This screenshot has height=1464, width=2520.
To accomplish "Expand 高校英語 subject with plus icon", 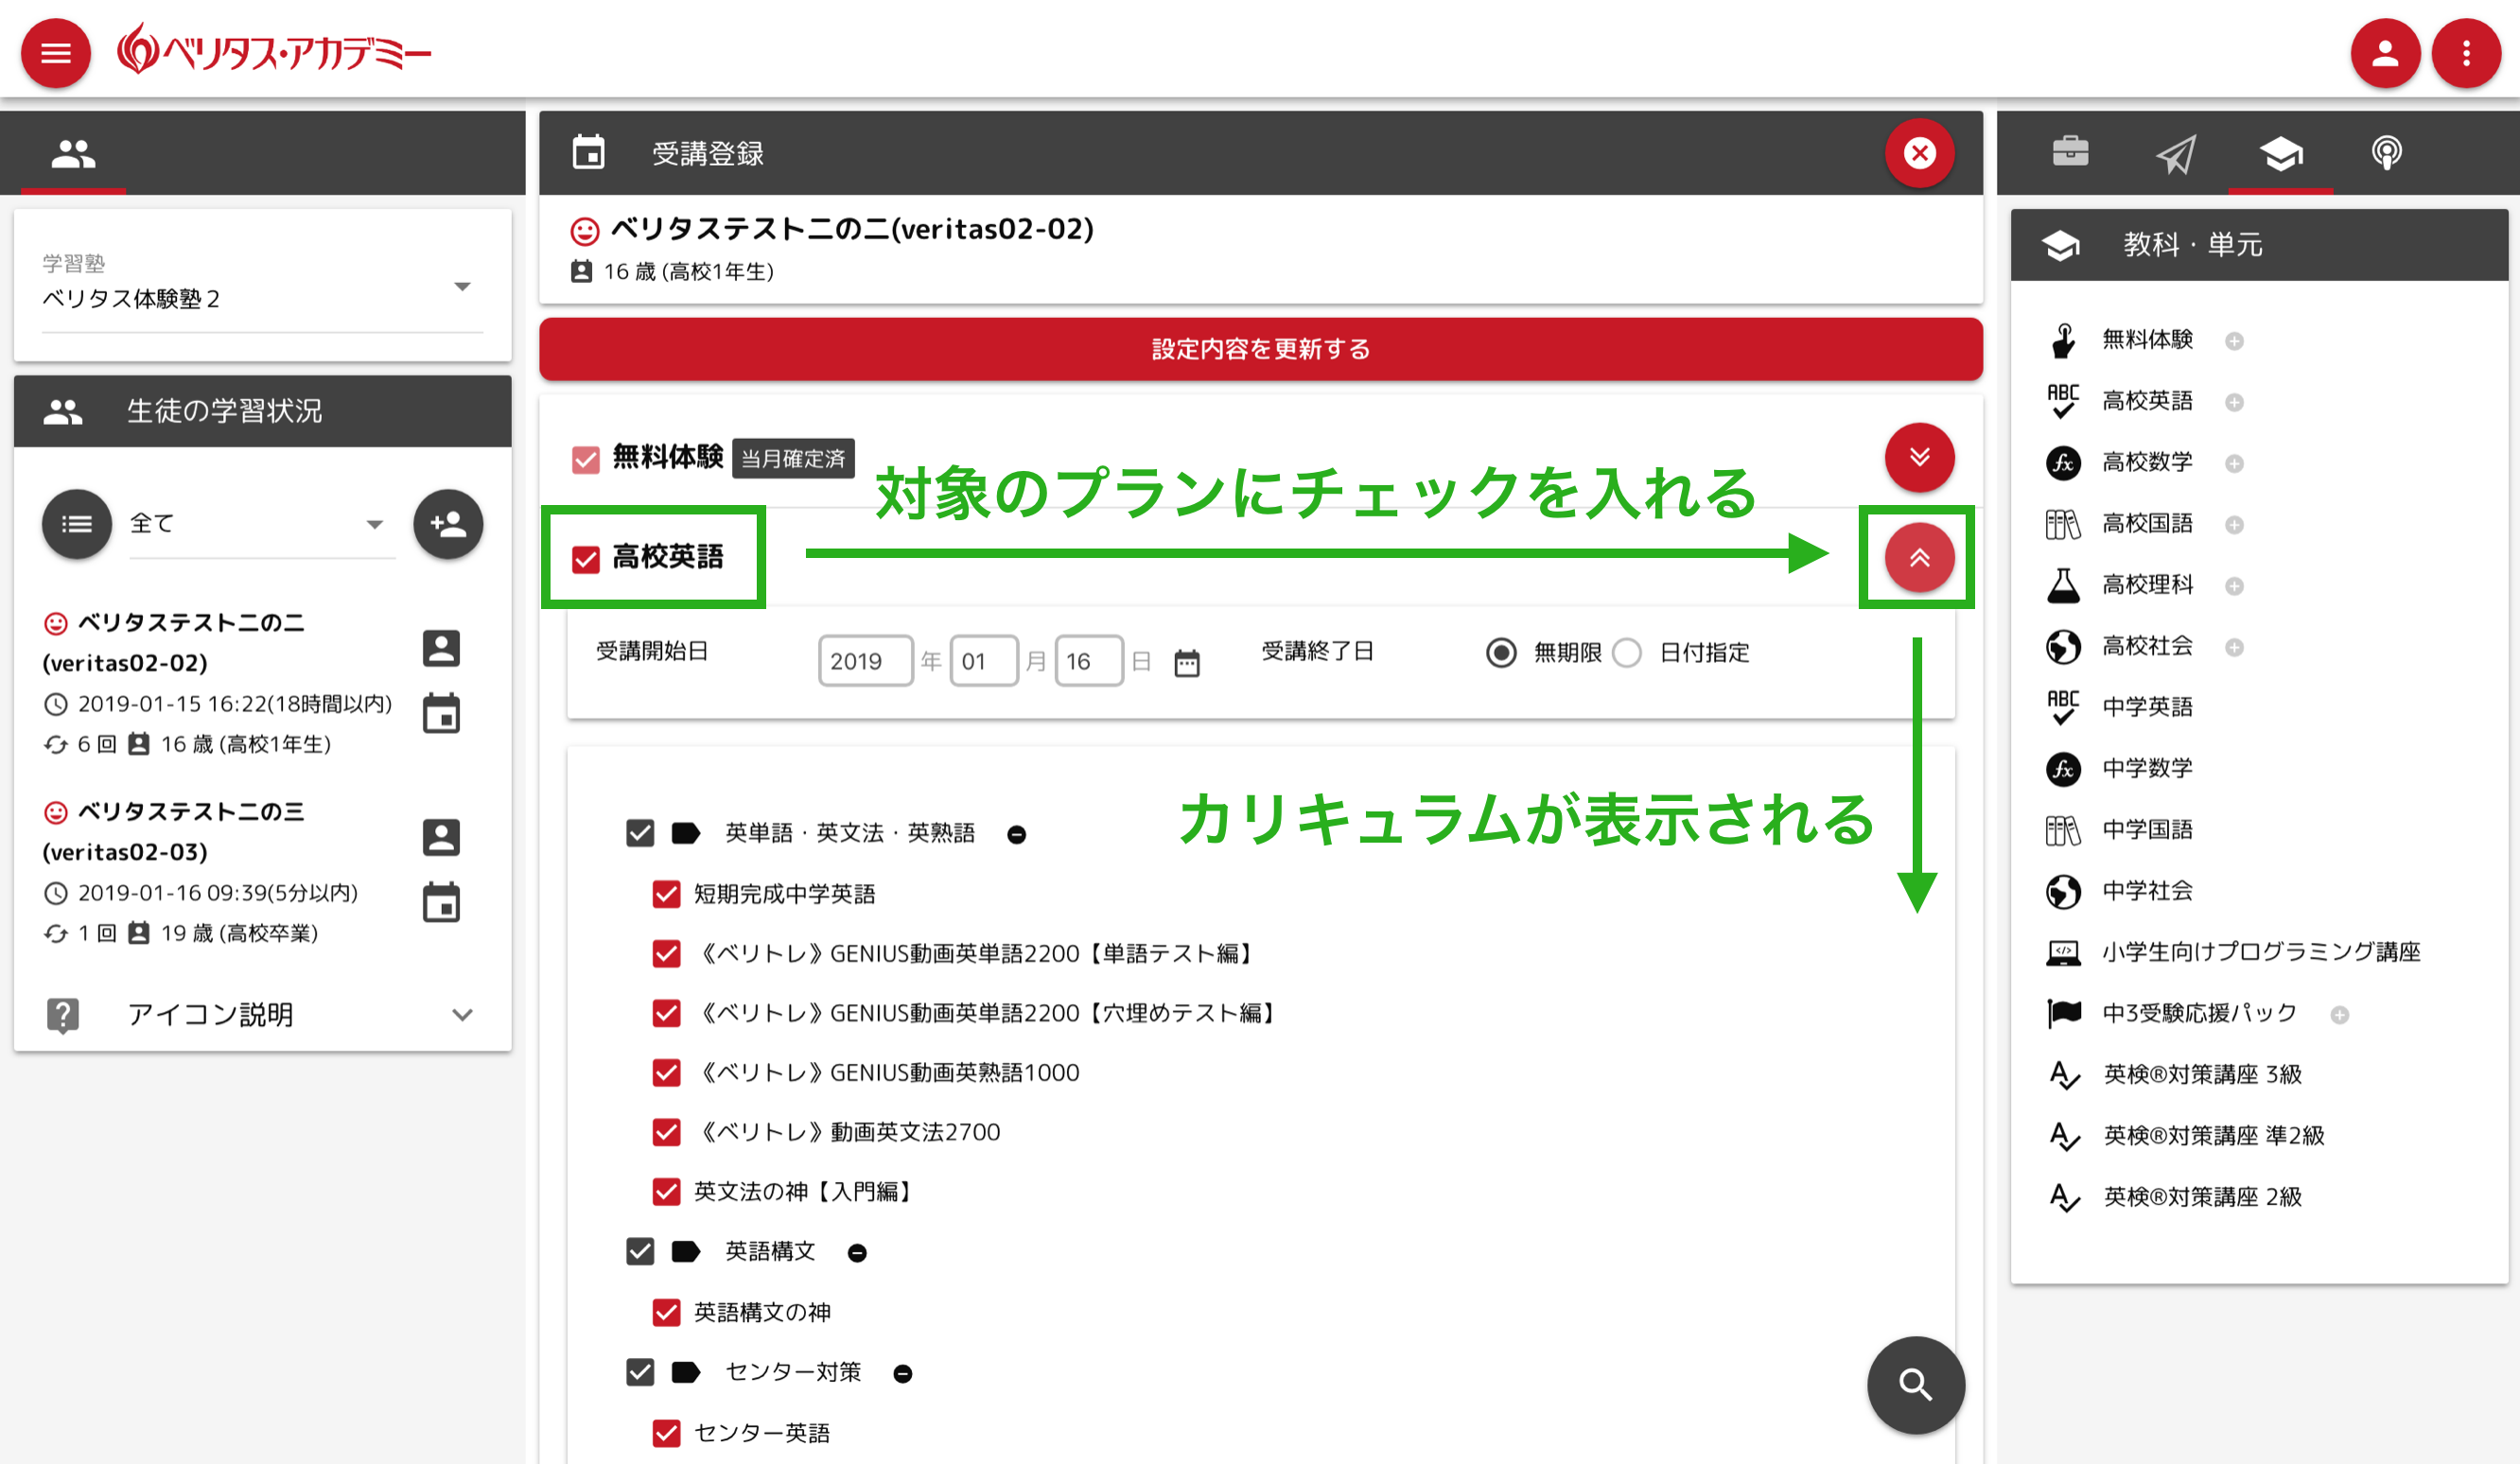I will 2234,402.
